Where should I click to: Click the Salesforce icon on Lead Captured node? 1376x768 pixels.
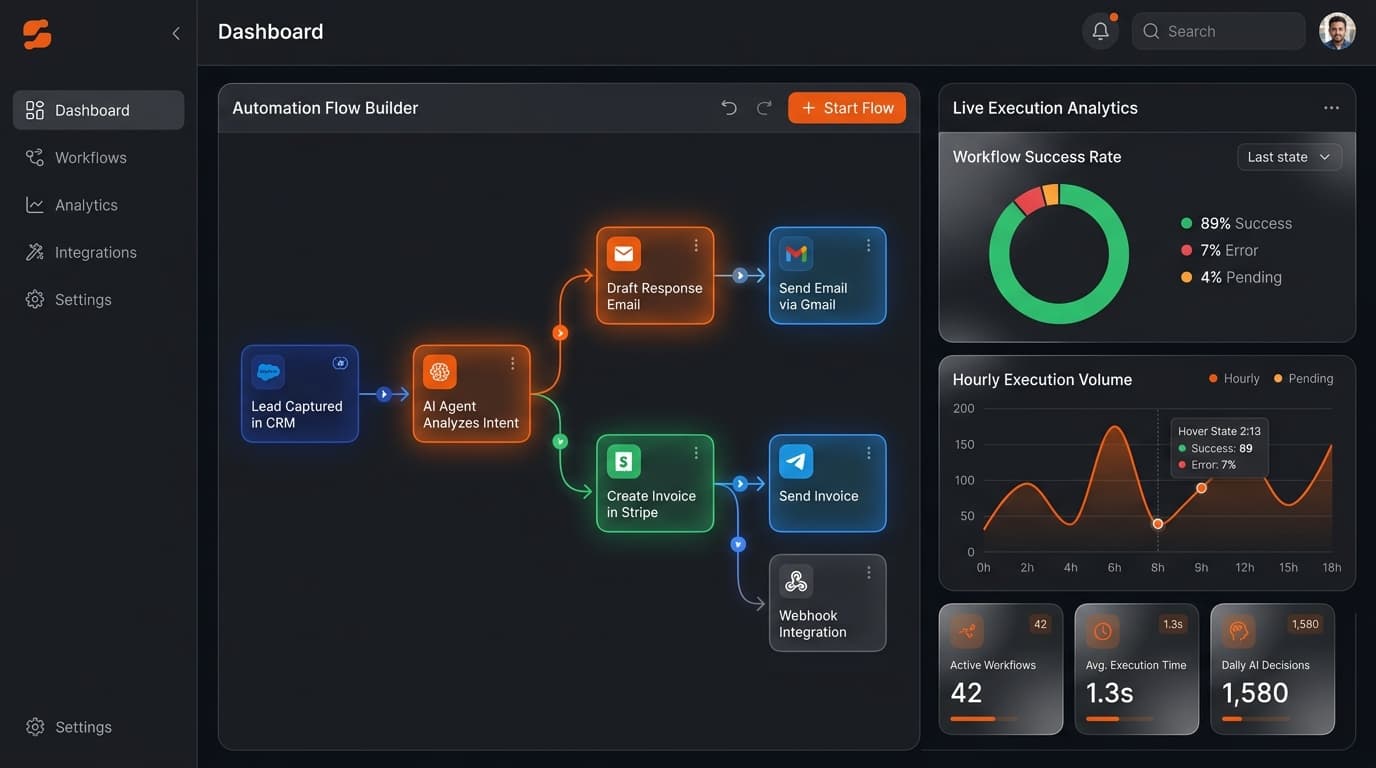coord(268,372)
